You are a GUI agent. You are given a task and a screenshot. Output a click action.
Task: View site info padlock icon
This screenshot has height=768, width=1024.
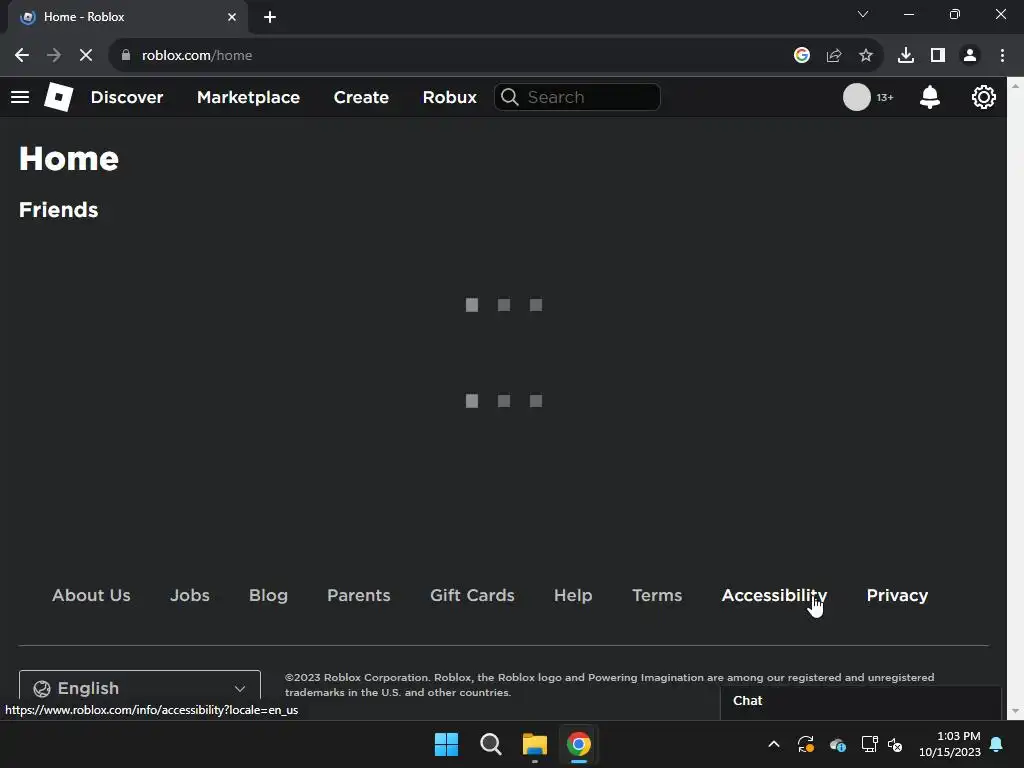coord(126,56)
